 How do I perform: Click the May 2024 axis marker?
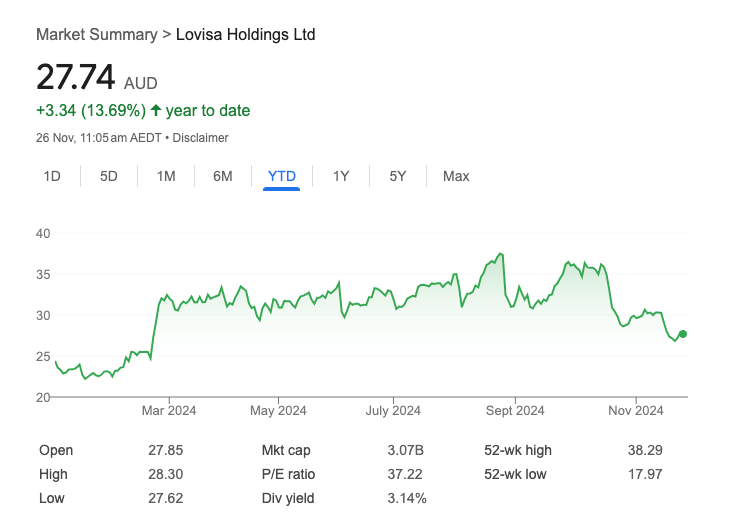pyautogui.click(x=278, y=410)
